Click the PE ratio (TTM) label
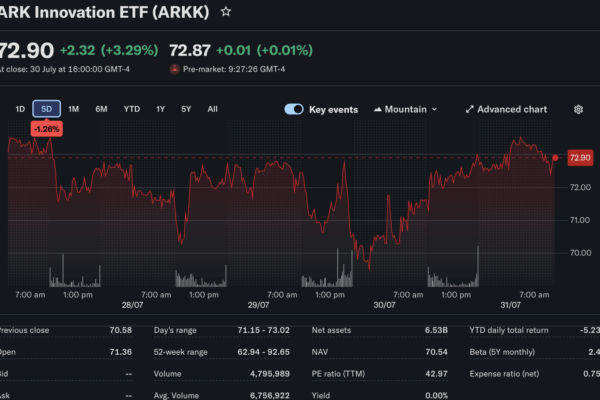600x400 pixels. click(338, 374)
